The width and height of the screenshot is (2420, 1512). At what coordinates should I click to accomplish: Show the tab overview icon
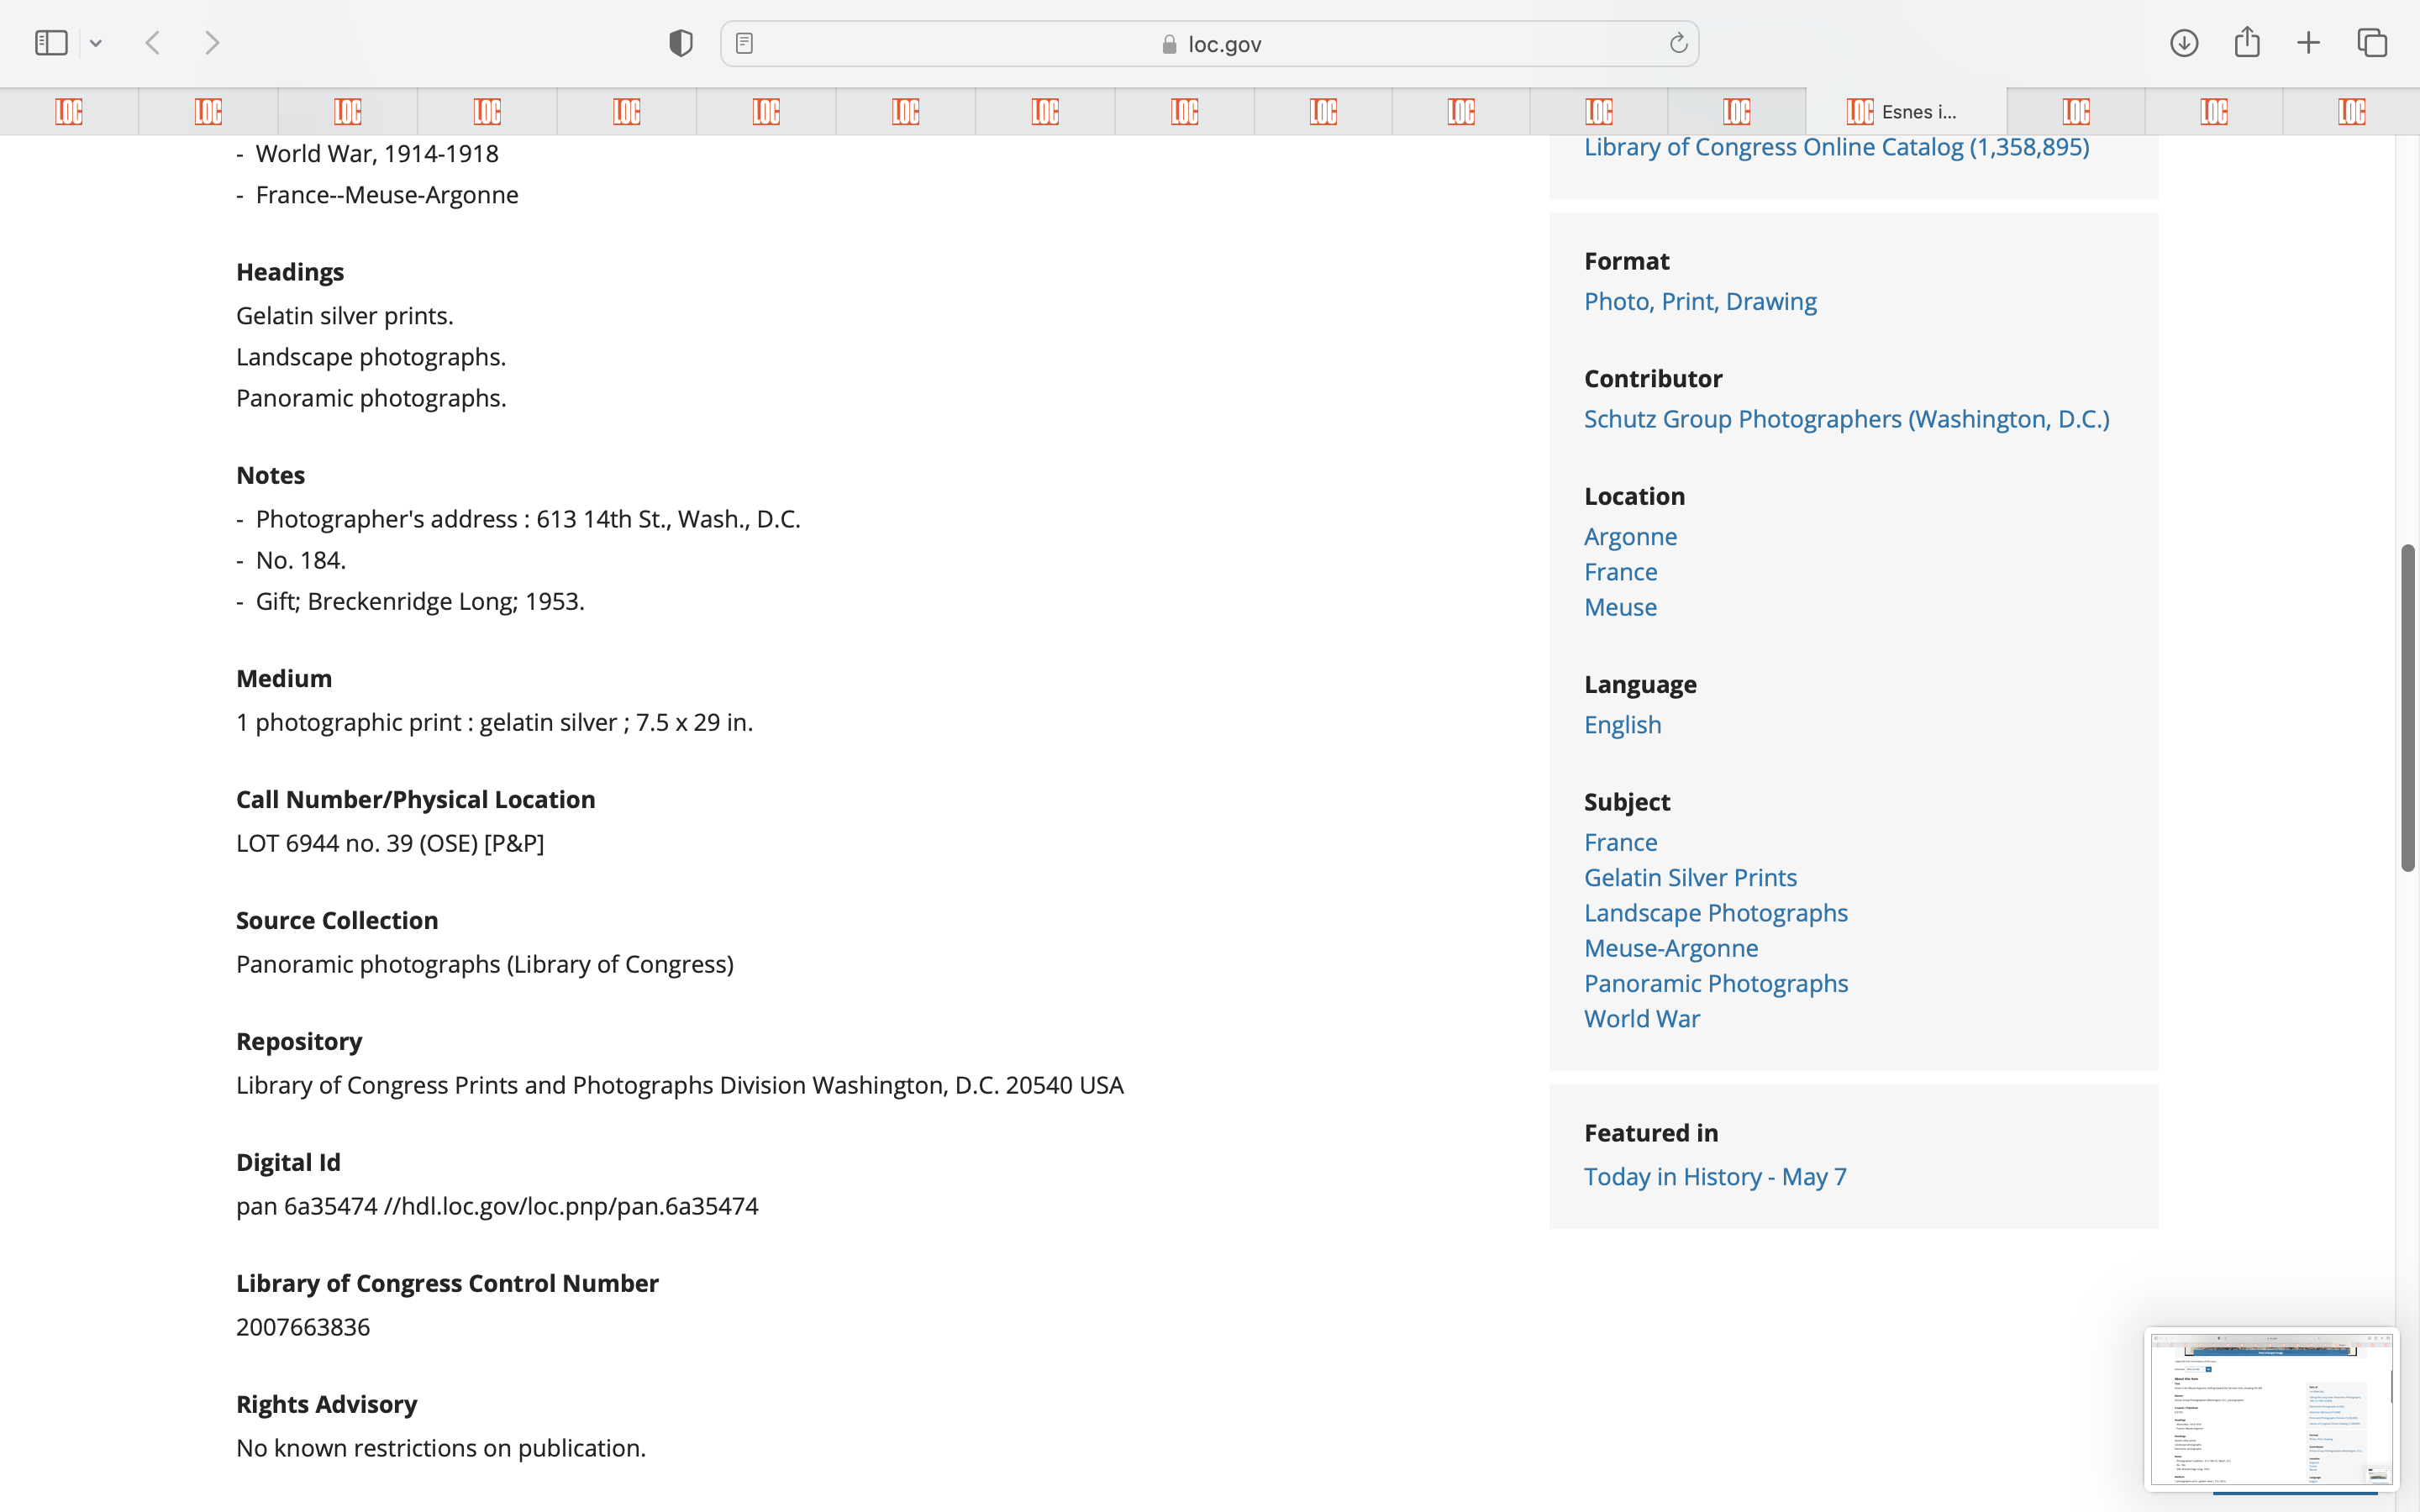2372,43
